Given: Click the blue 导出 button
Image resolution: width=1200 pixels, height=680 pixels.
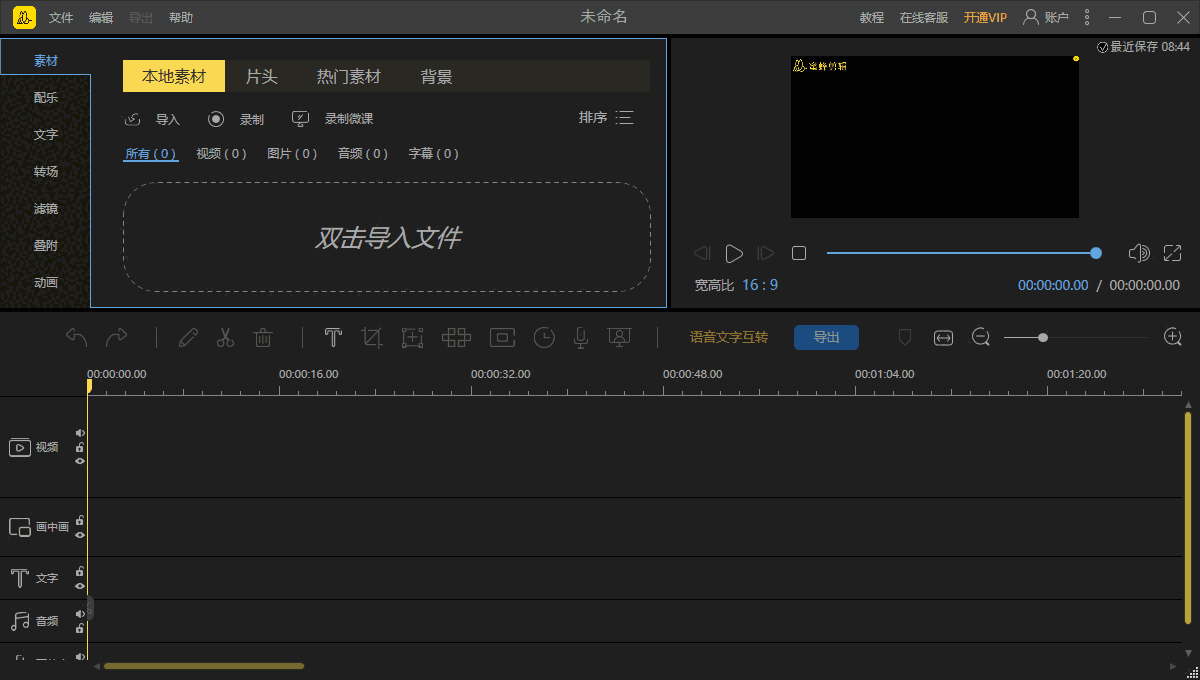Looking at the screenshot, I should [826, 338].
